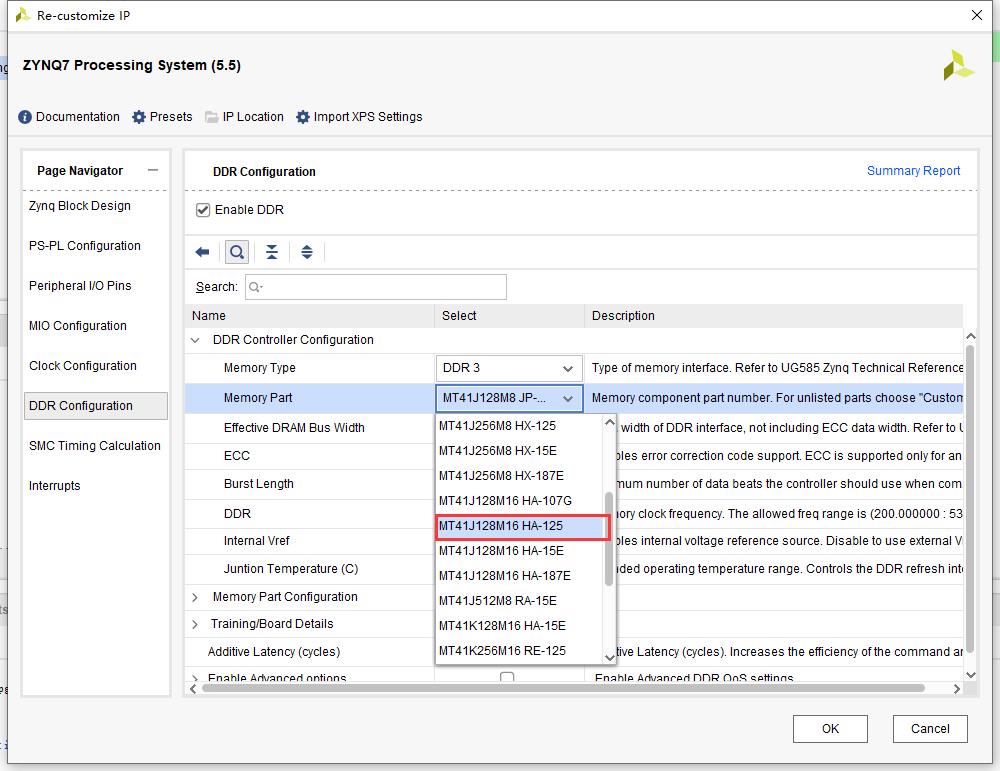Go to SMC Timing Calculation page
The height and width of the screenshot is (771, 1000).
click(95, 446)
